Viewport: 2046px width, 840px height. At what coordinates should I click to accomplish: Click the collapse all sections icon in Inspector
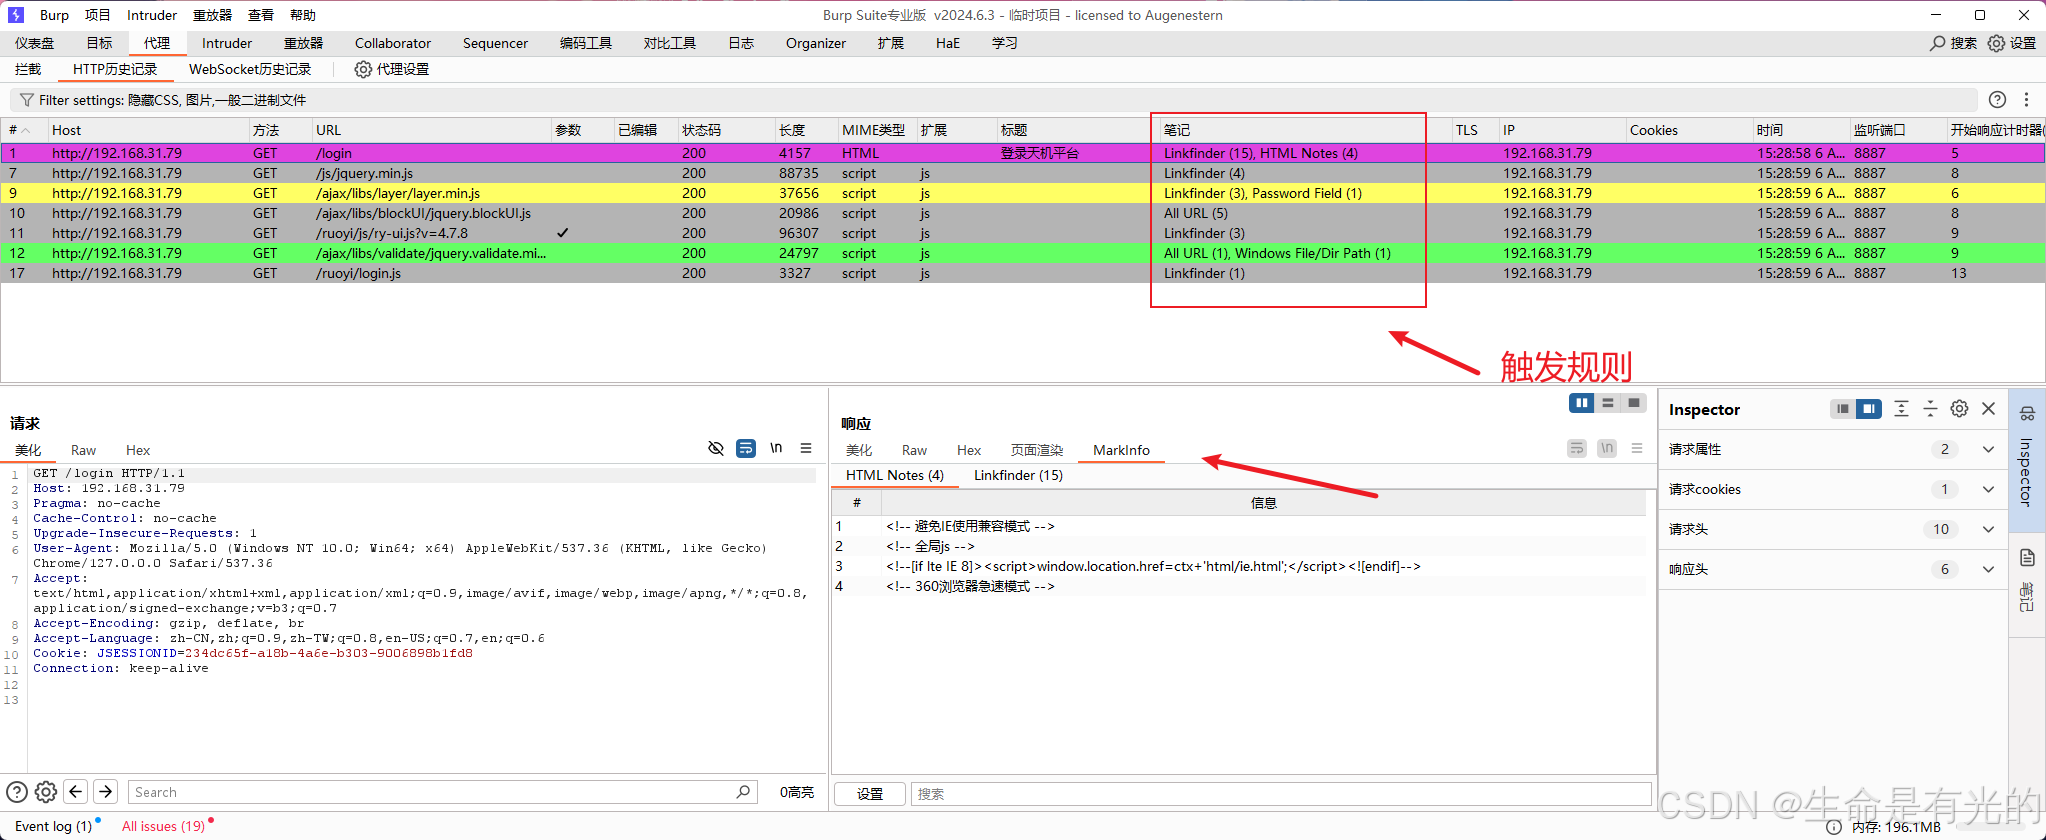(x=1930, y=409)
